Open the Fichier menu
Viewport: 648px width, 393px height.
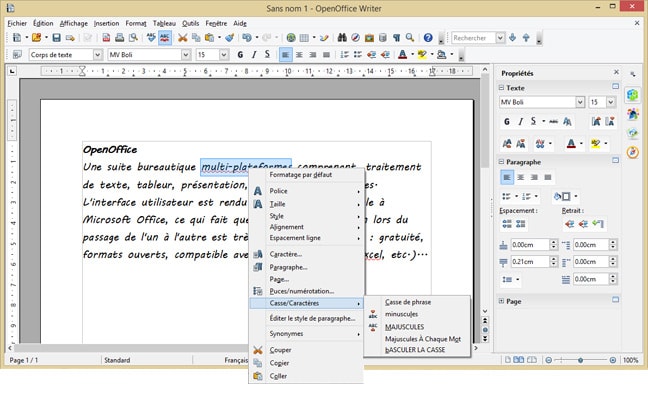click(x=17, y=23)
